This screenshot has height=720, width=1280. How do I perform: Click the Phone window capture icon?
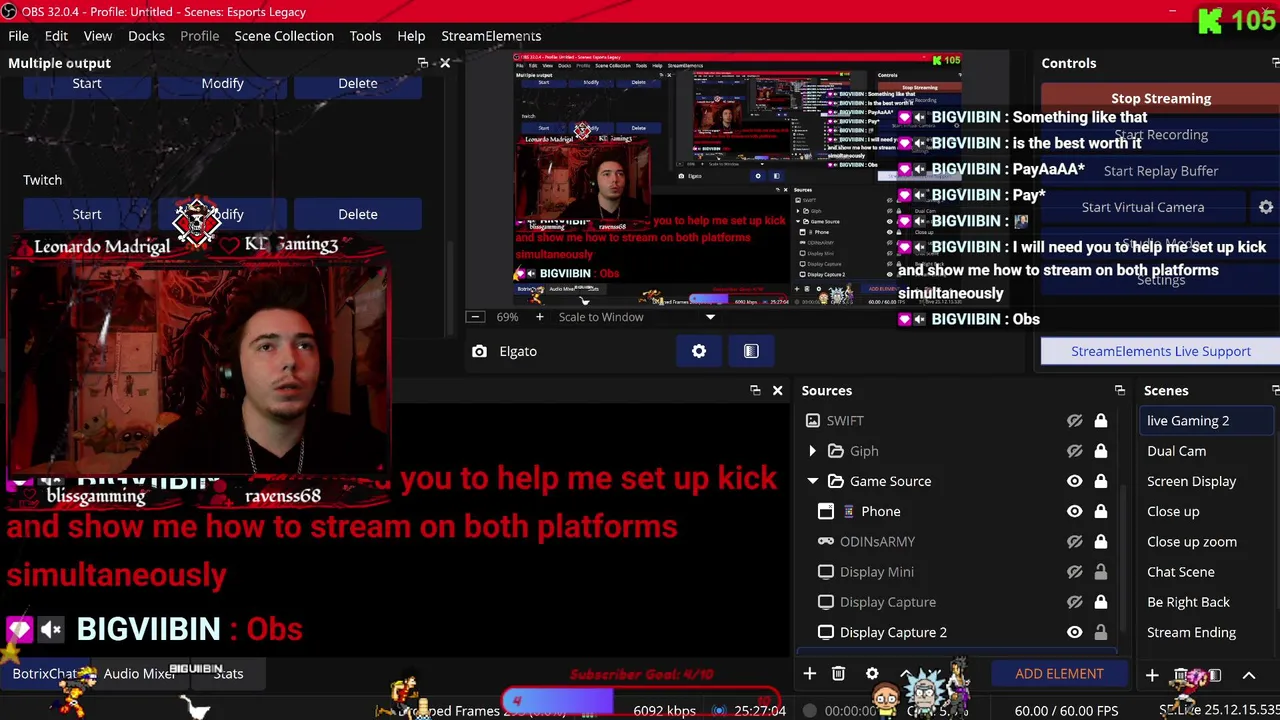[826, 511]
